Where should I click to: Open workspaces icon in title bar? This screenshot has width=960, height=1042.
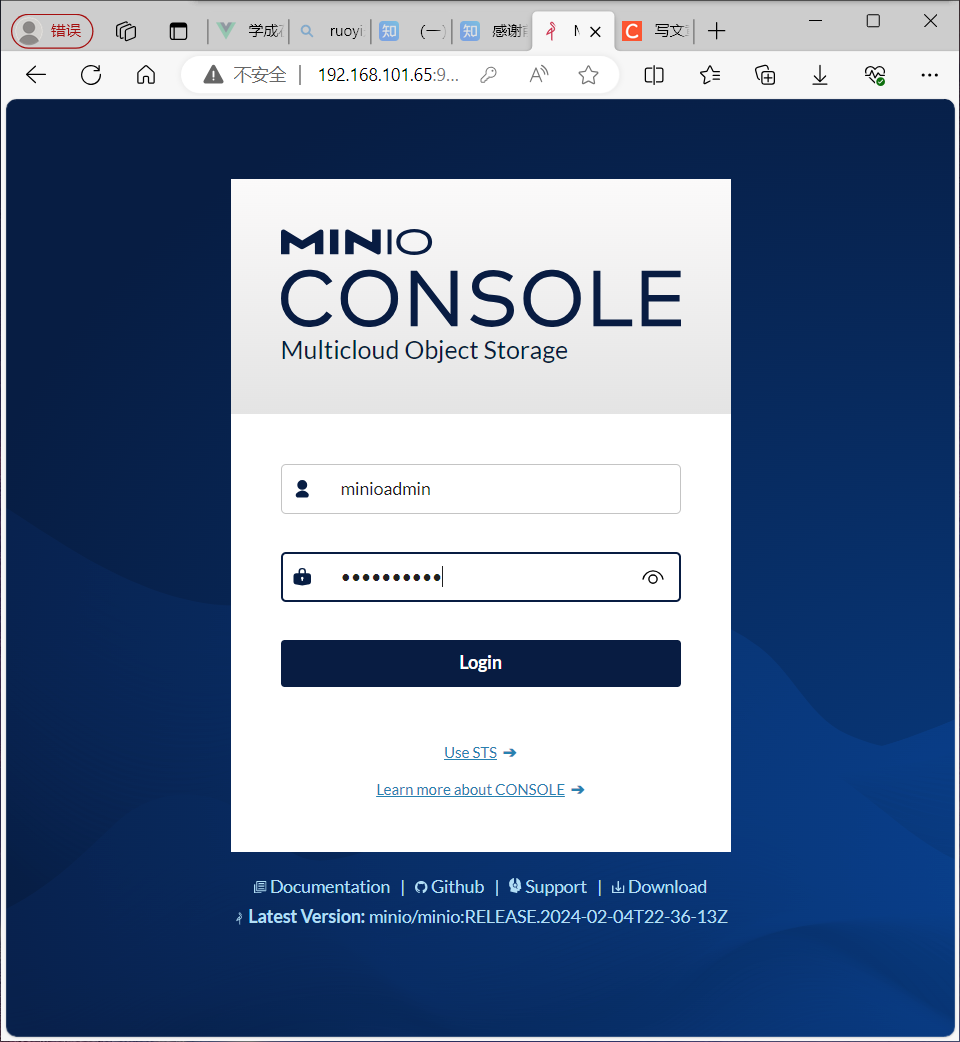click(126, 31)
